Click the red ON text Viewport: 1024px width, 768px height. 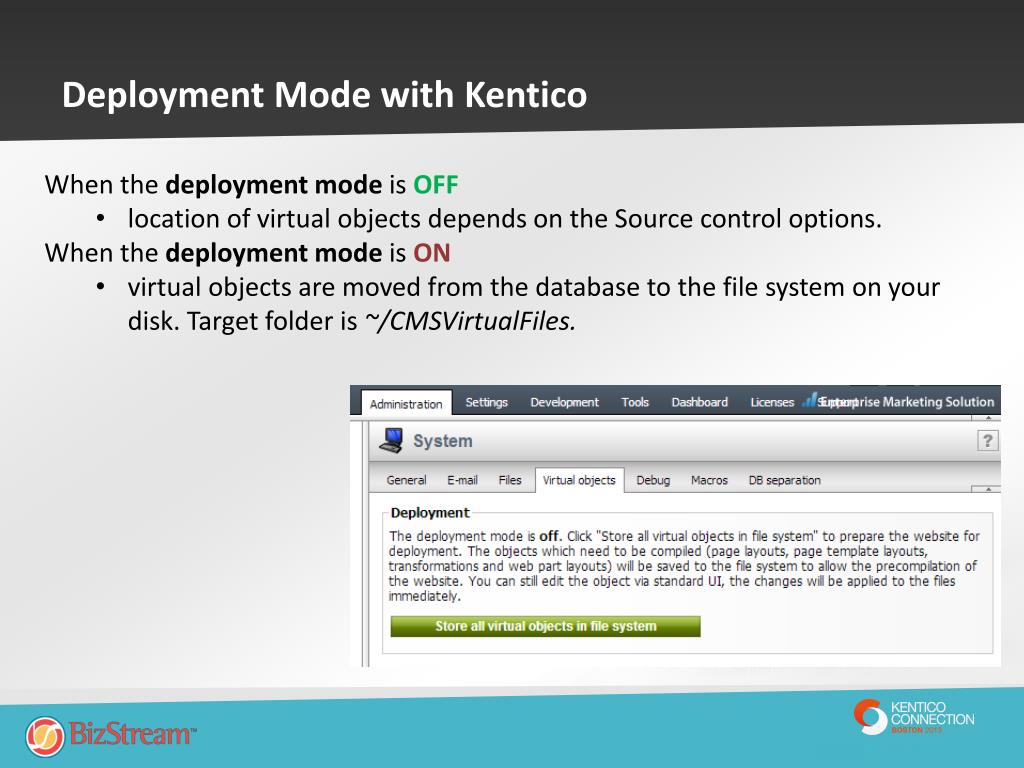(x=432, y=253)
